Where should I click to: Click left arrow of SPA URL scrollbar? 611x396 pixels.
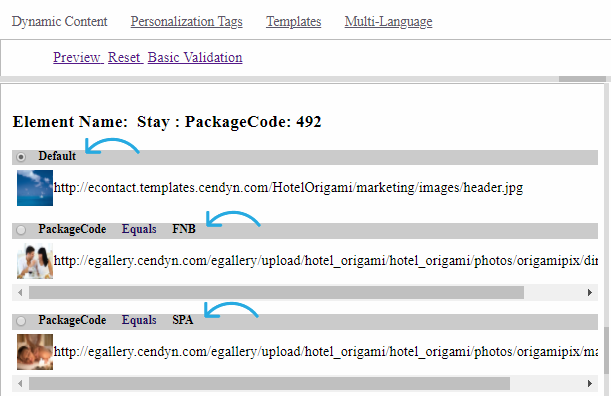[20, 384]
